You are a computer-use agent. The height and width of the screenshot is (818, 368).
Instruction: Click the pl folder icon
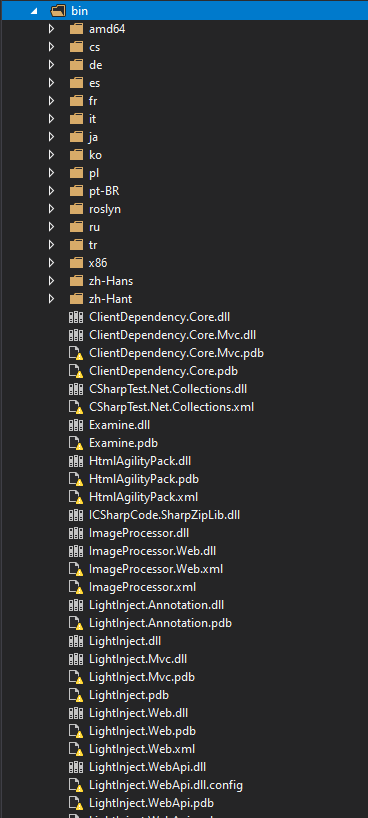coord(76,173)
